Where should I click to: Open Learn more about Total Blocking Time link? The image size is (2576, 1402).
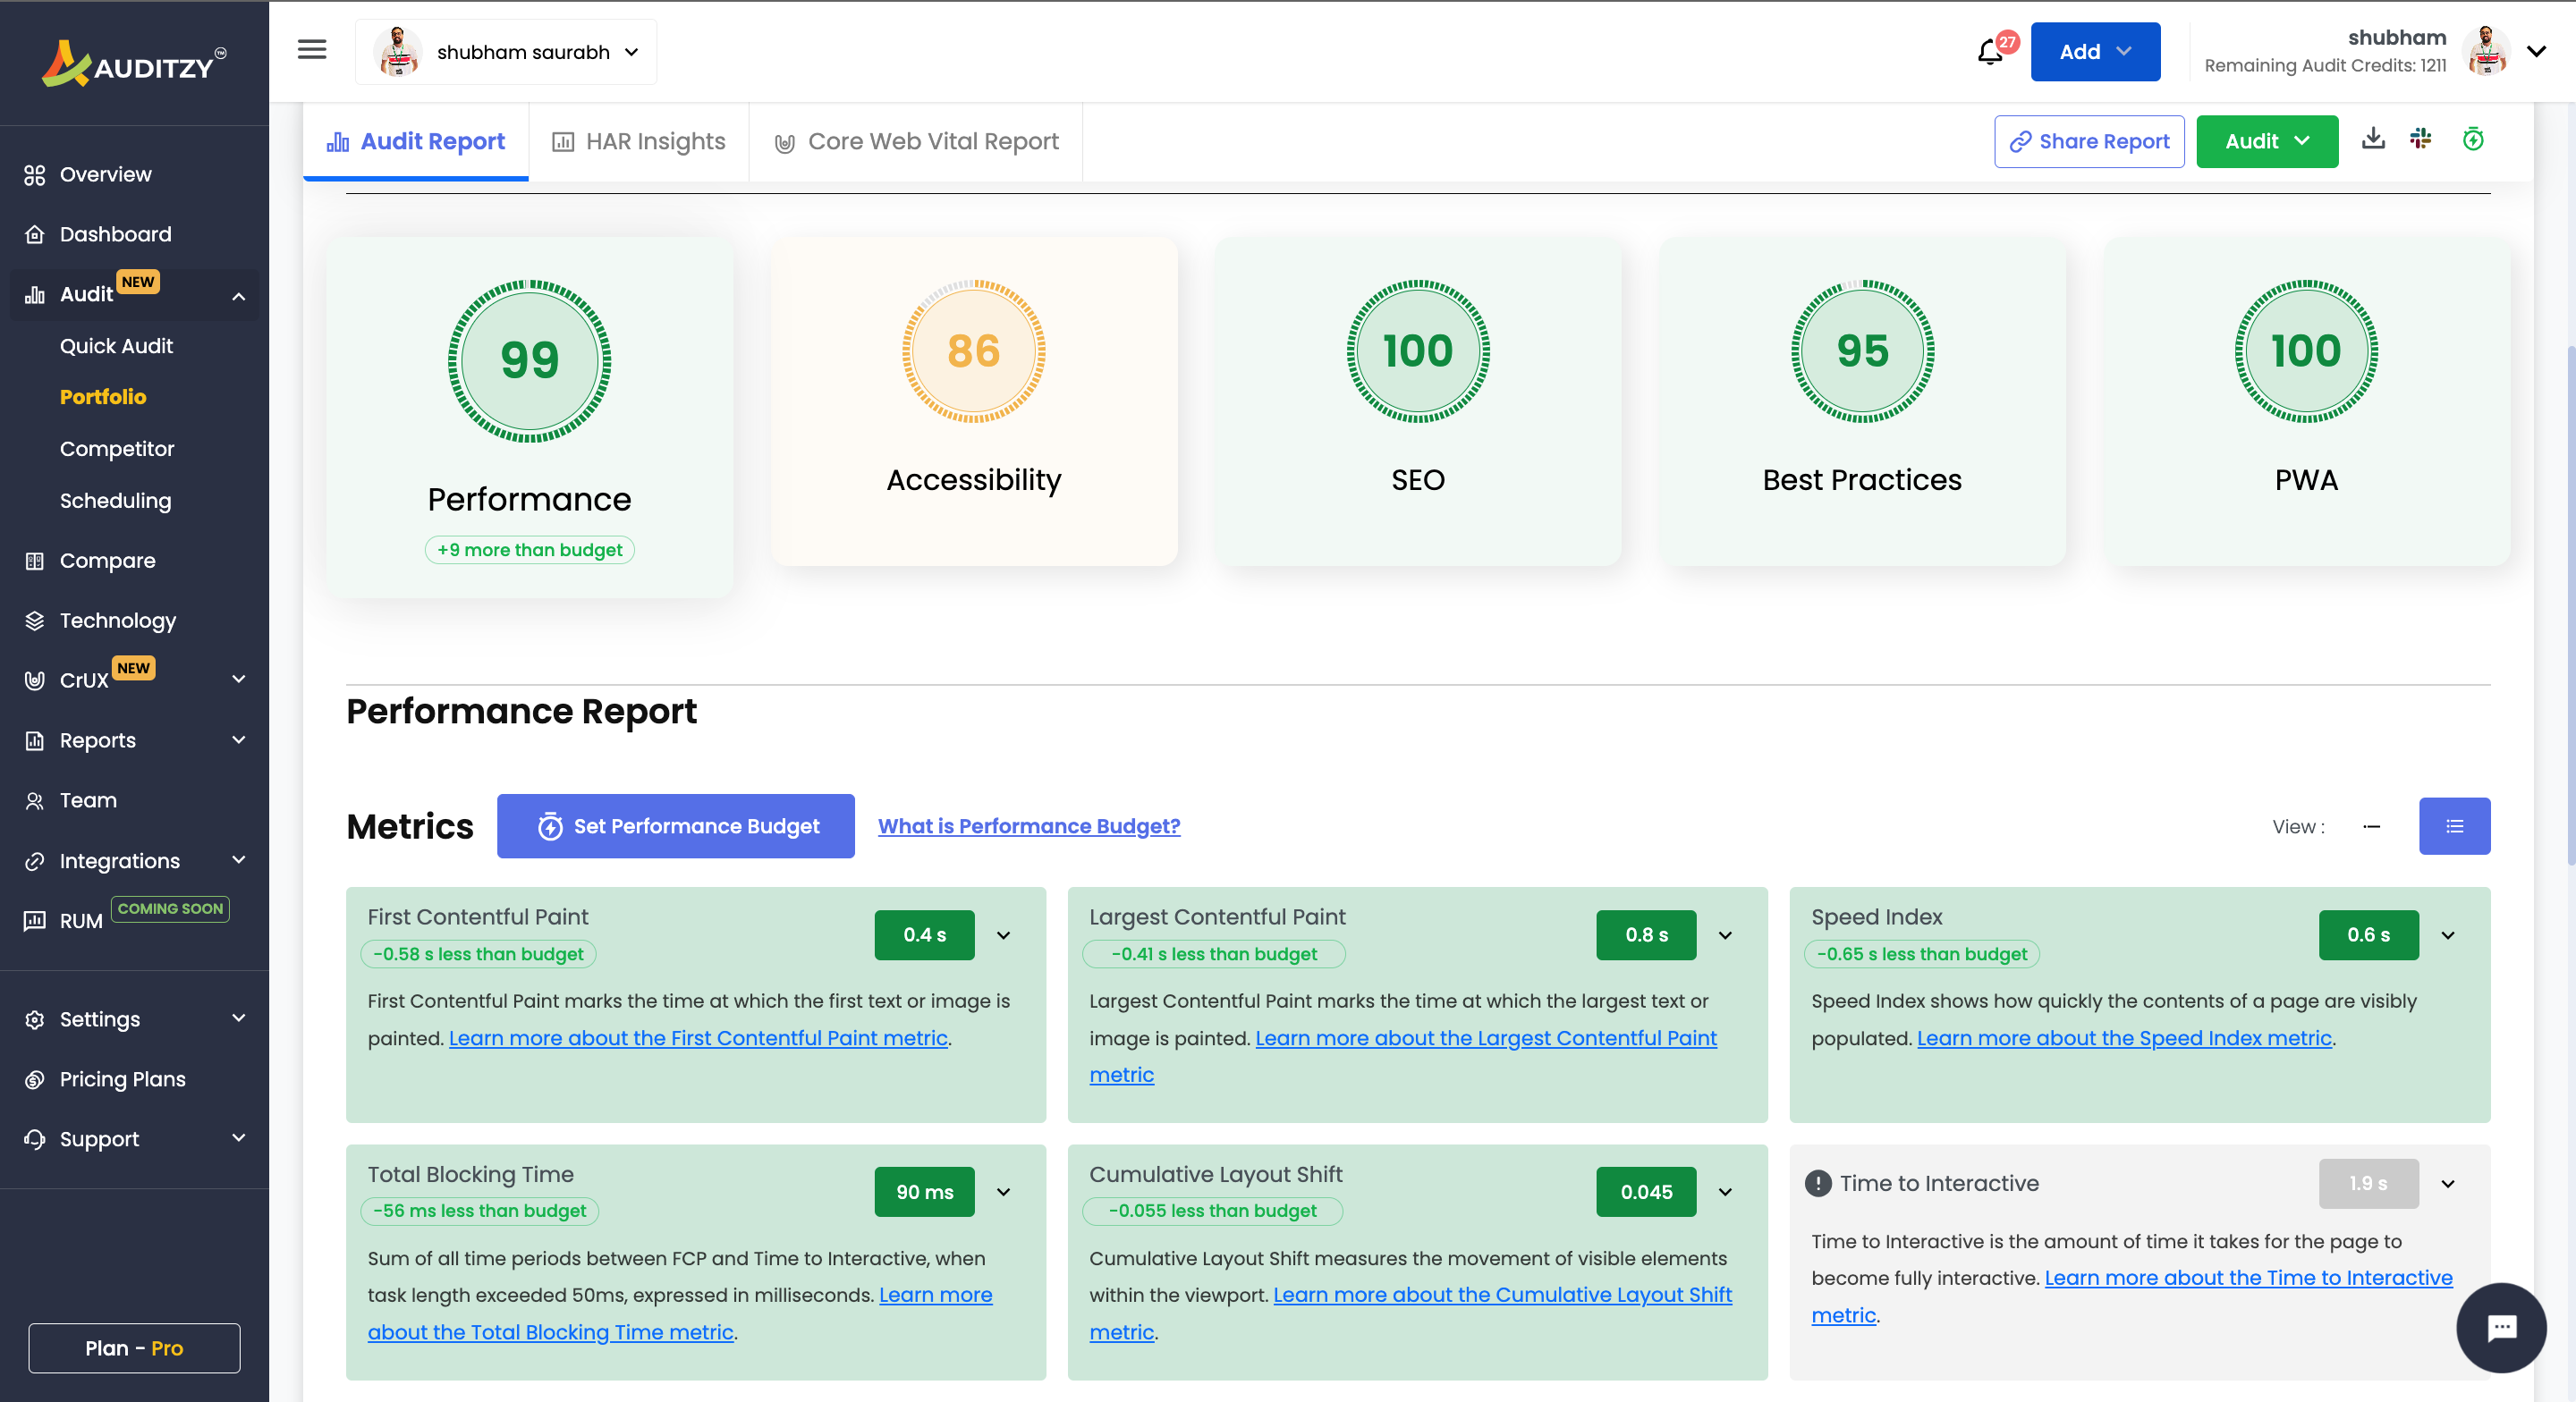tap(680, 1313)
